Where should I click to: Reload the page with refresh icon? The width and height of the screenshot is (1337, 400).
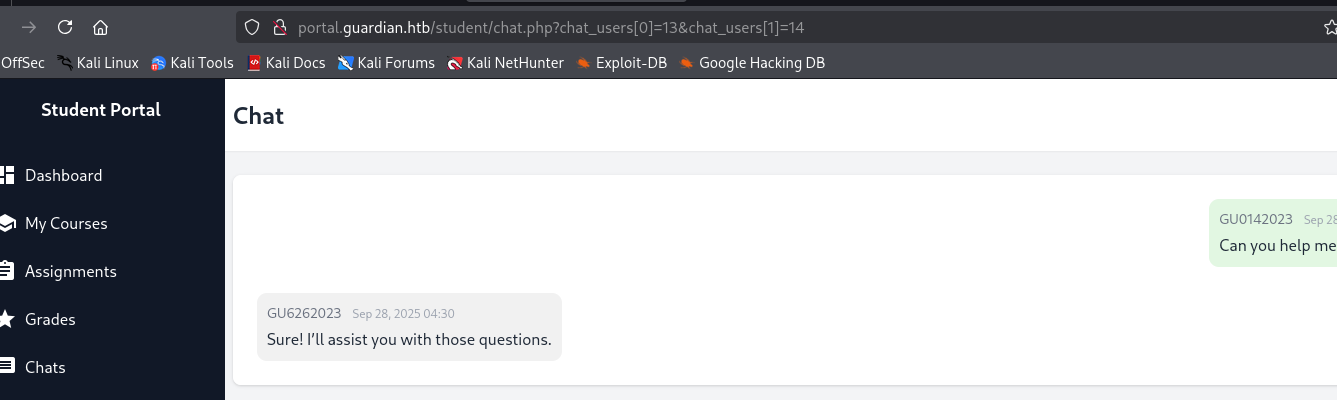[x=65, y=27]
